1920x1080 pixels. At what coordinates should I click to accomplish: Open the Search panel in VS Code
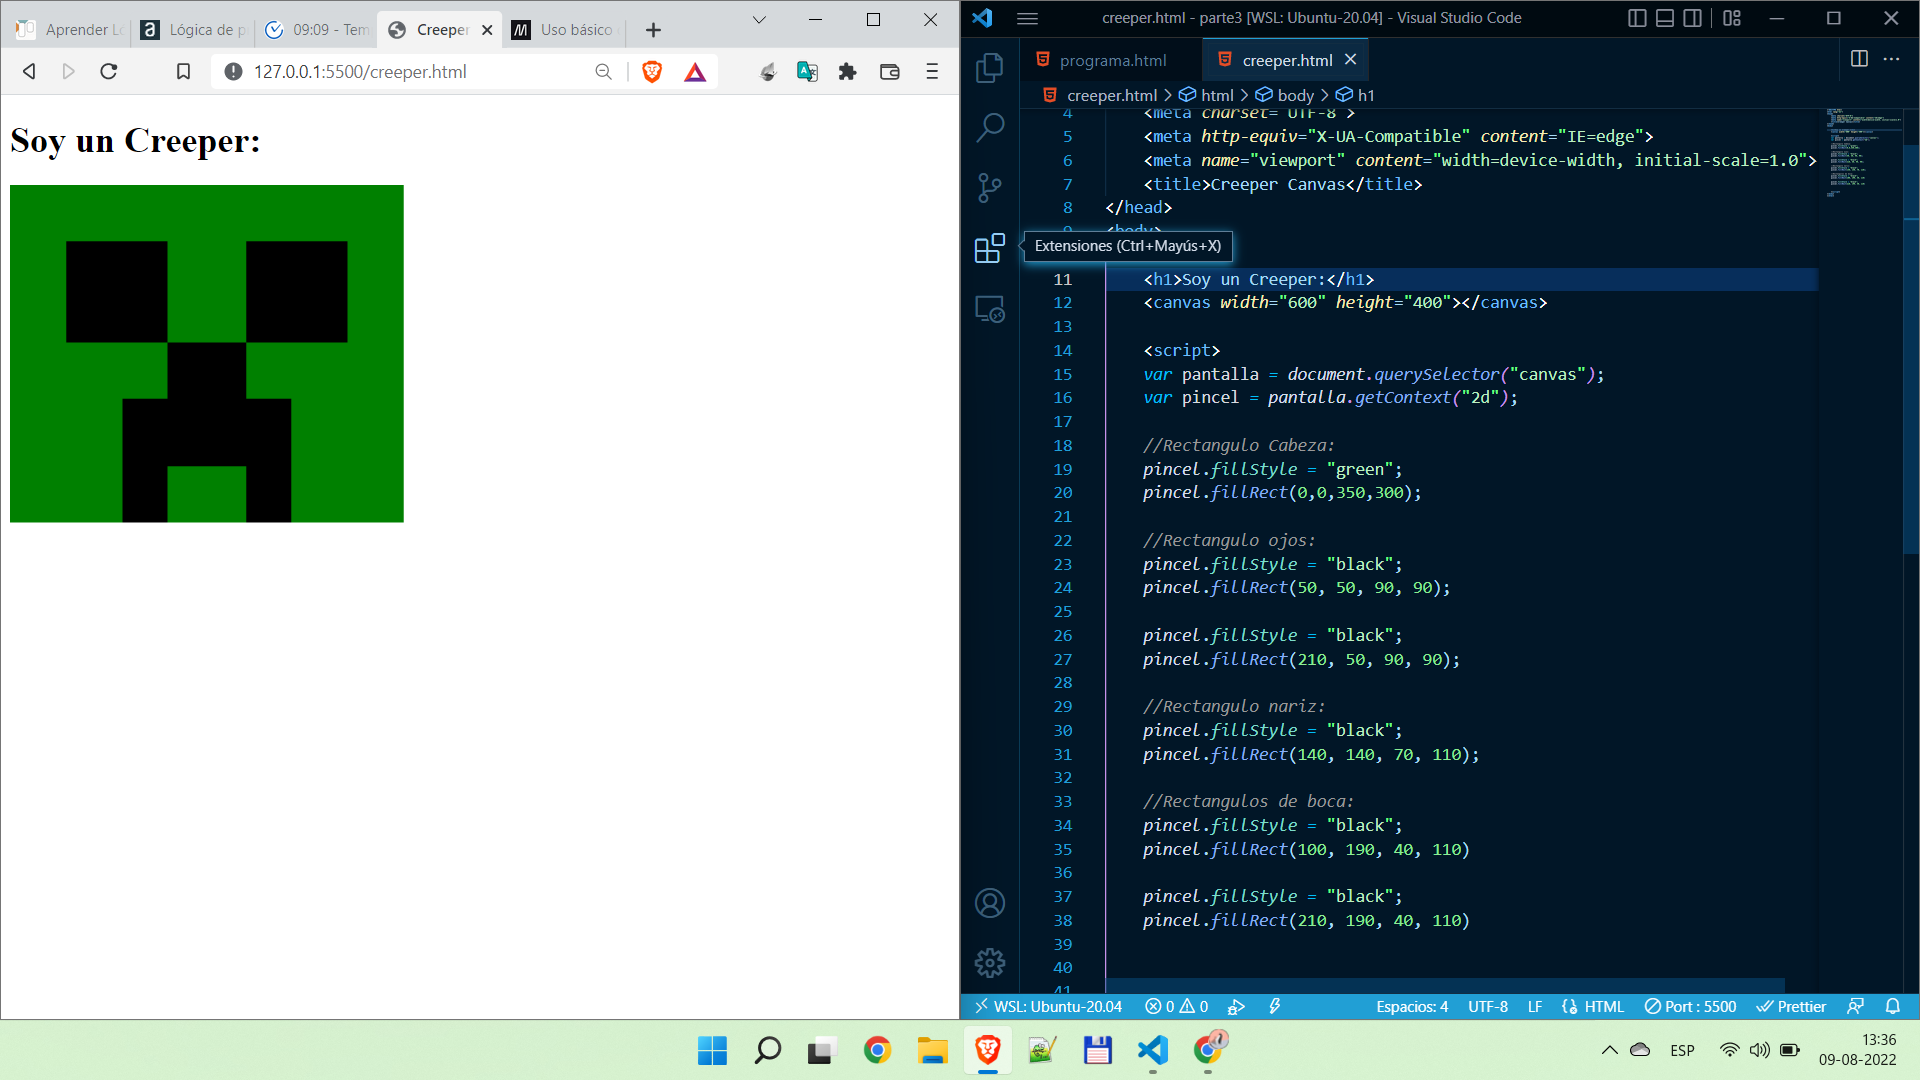tap(990, 127)
